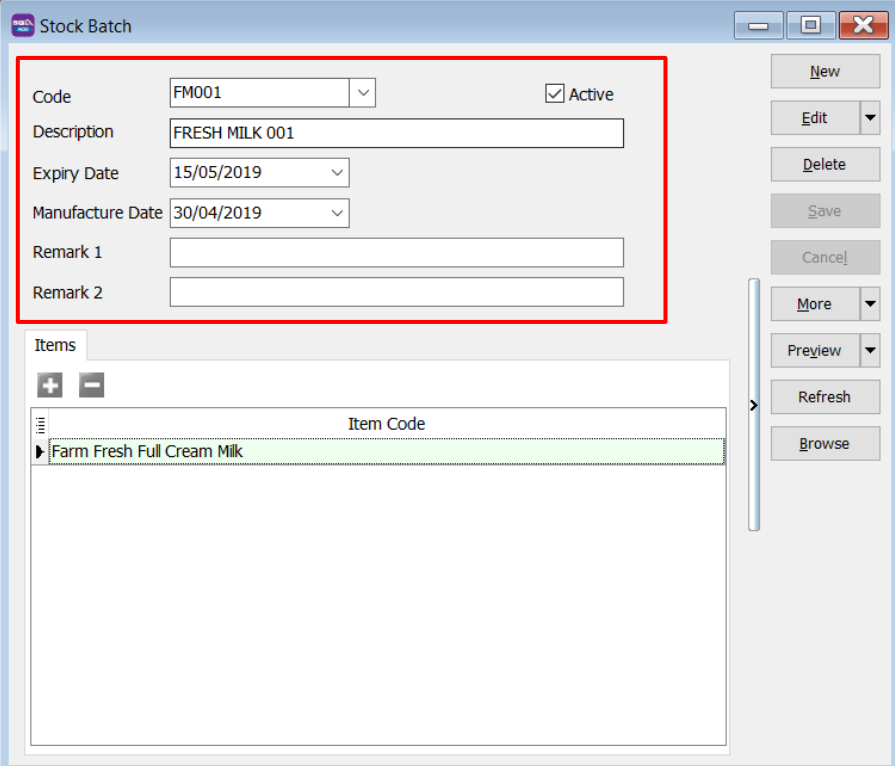Click the minus icon to remove item
Screen dimensions: 895x766
(x=91, y=385)
